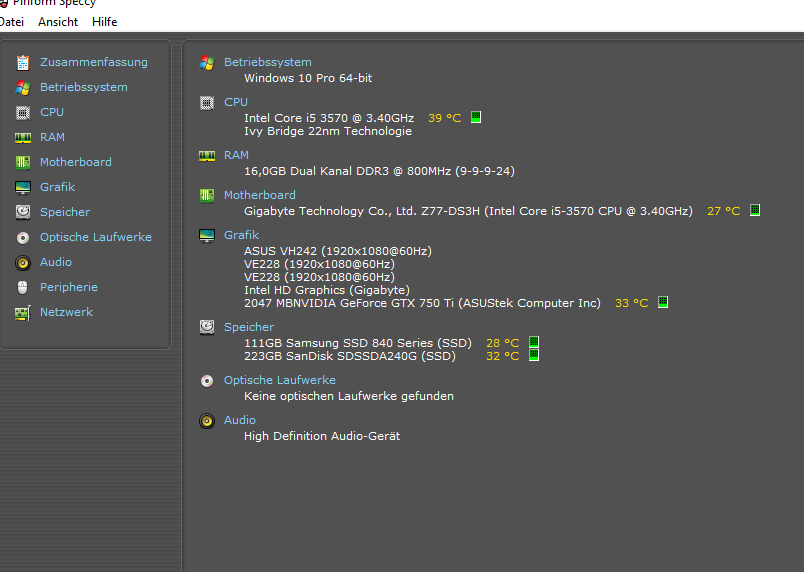804x572 pixels.
Task: Click the text Intel Core i5 3570 @ 3.40GHz
Action: (329, 118)
